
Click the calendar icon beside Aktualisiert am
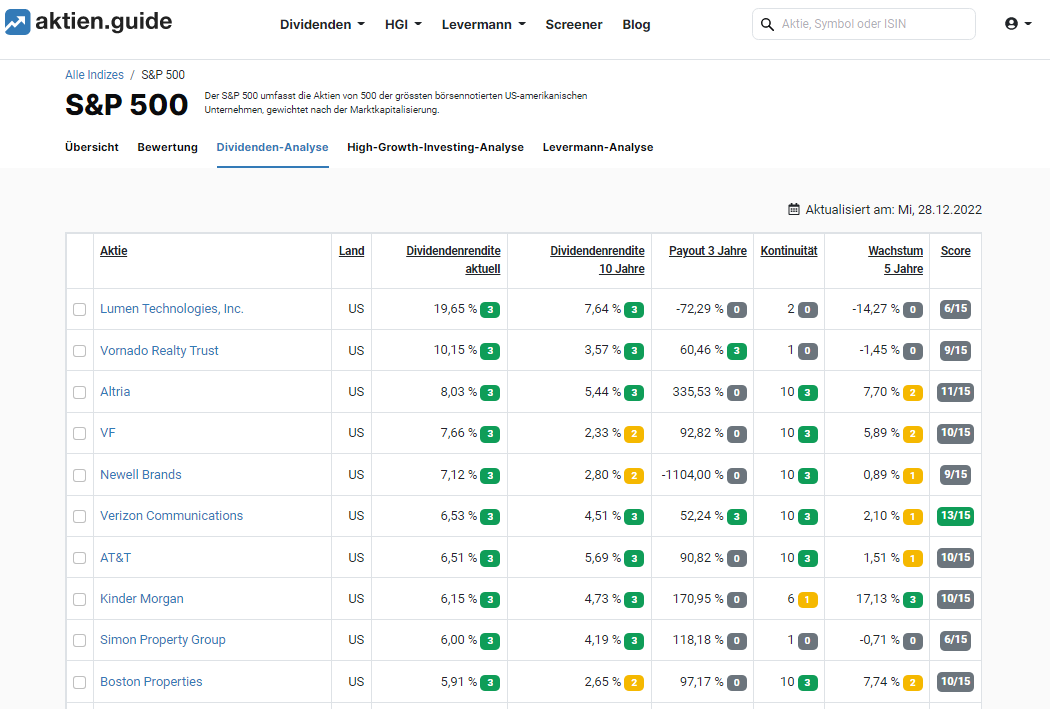[794, 210]
